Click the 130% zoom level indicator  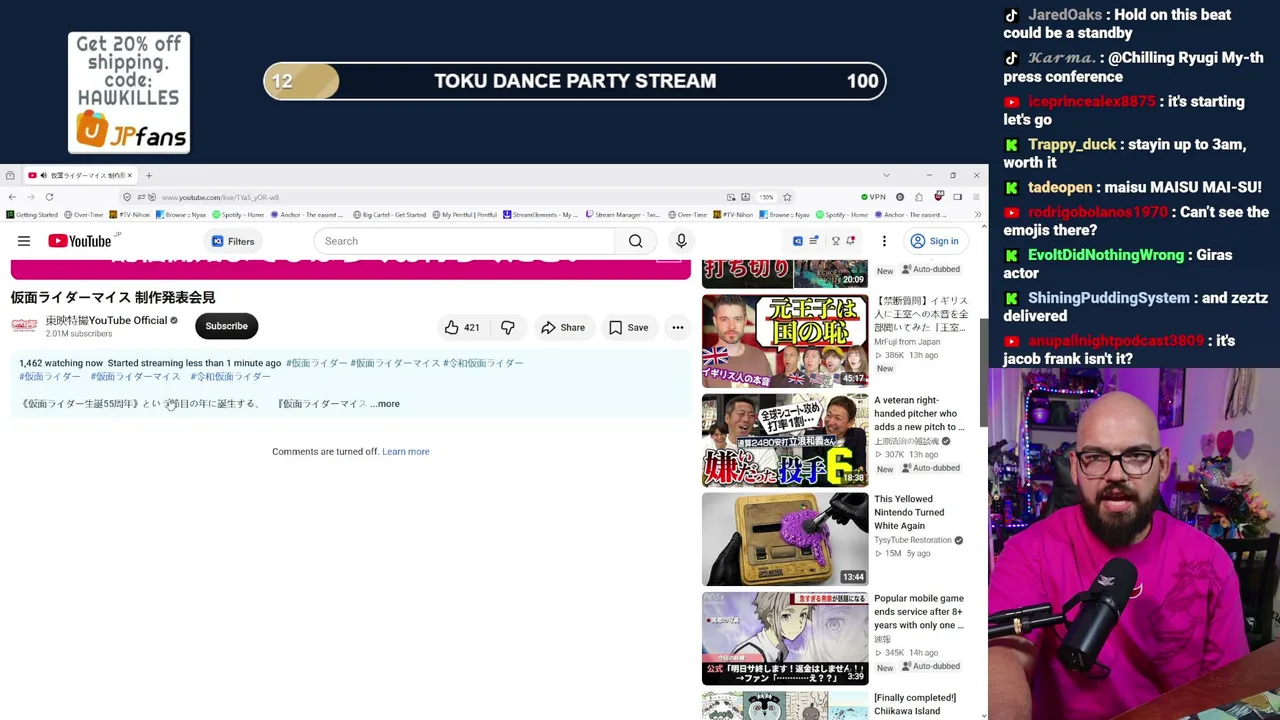point(766,197)
